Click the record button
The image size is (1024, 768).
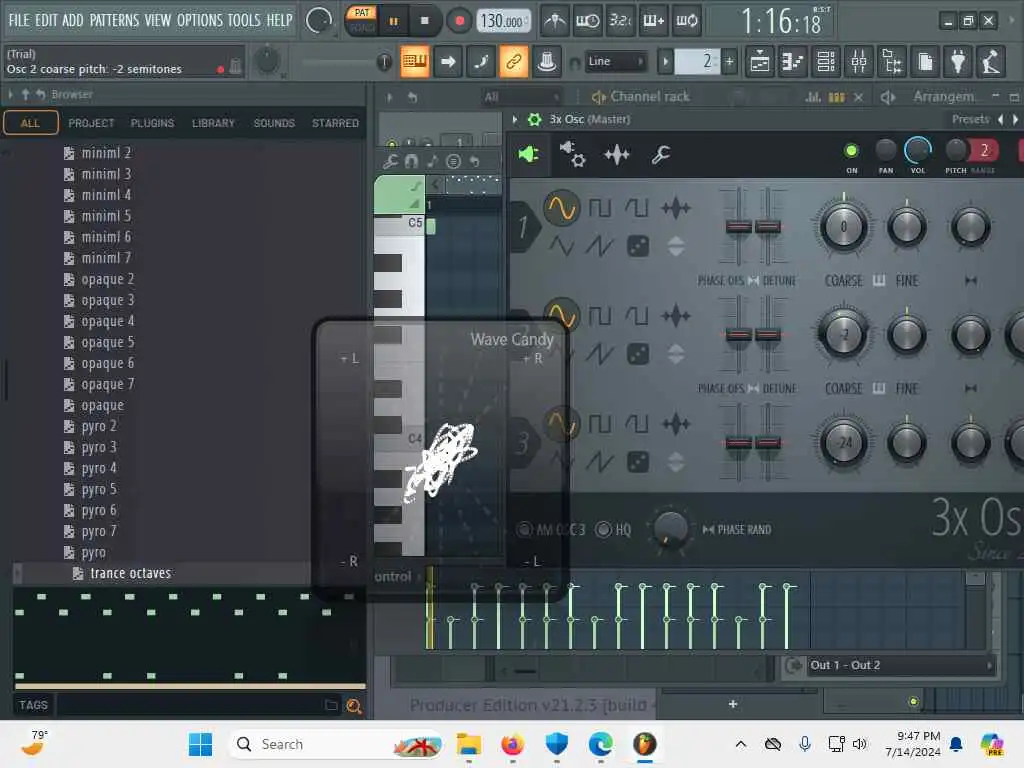459,21
